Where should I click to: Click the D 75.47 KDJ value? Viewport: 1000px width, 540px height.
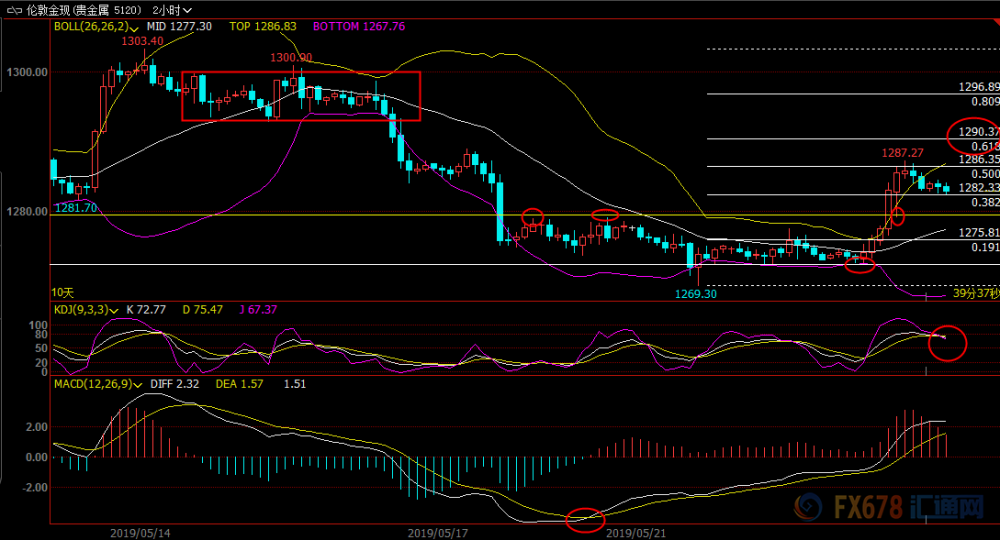coord(202,310)
